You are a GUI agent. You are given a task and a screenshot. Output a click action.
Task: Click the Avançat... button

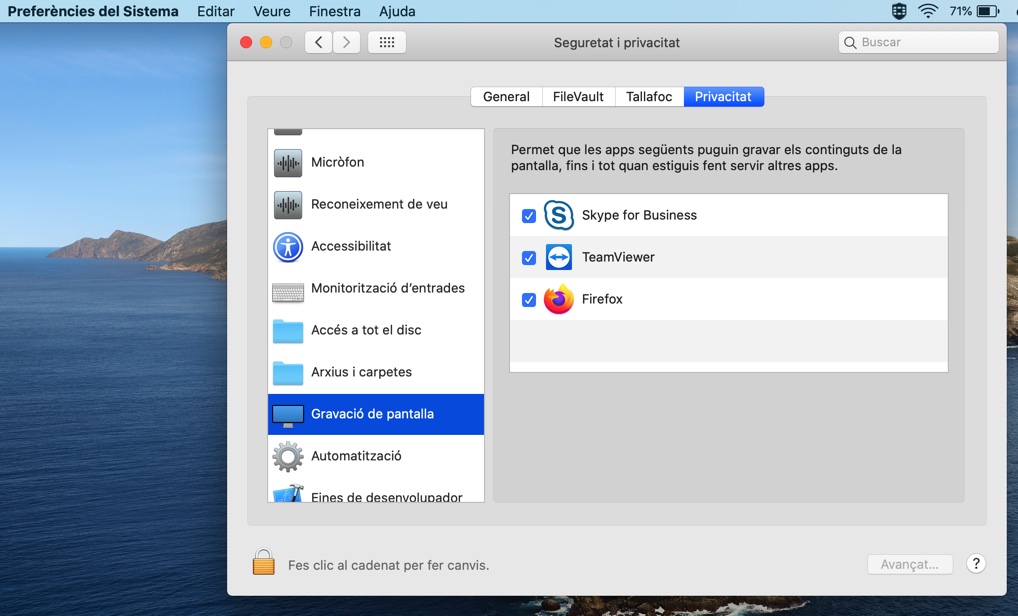[909, 564]
